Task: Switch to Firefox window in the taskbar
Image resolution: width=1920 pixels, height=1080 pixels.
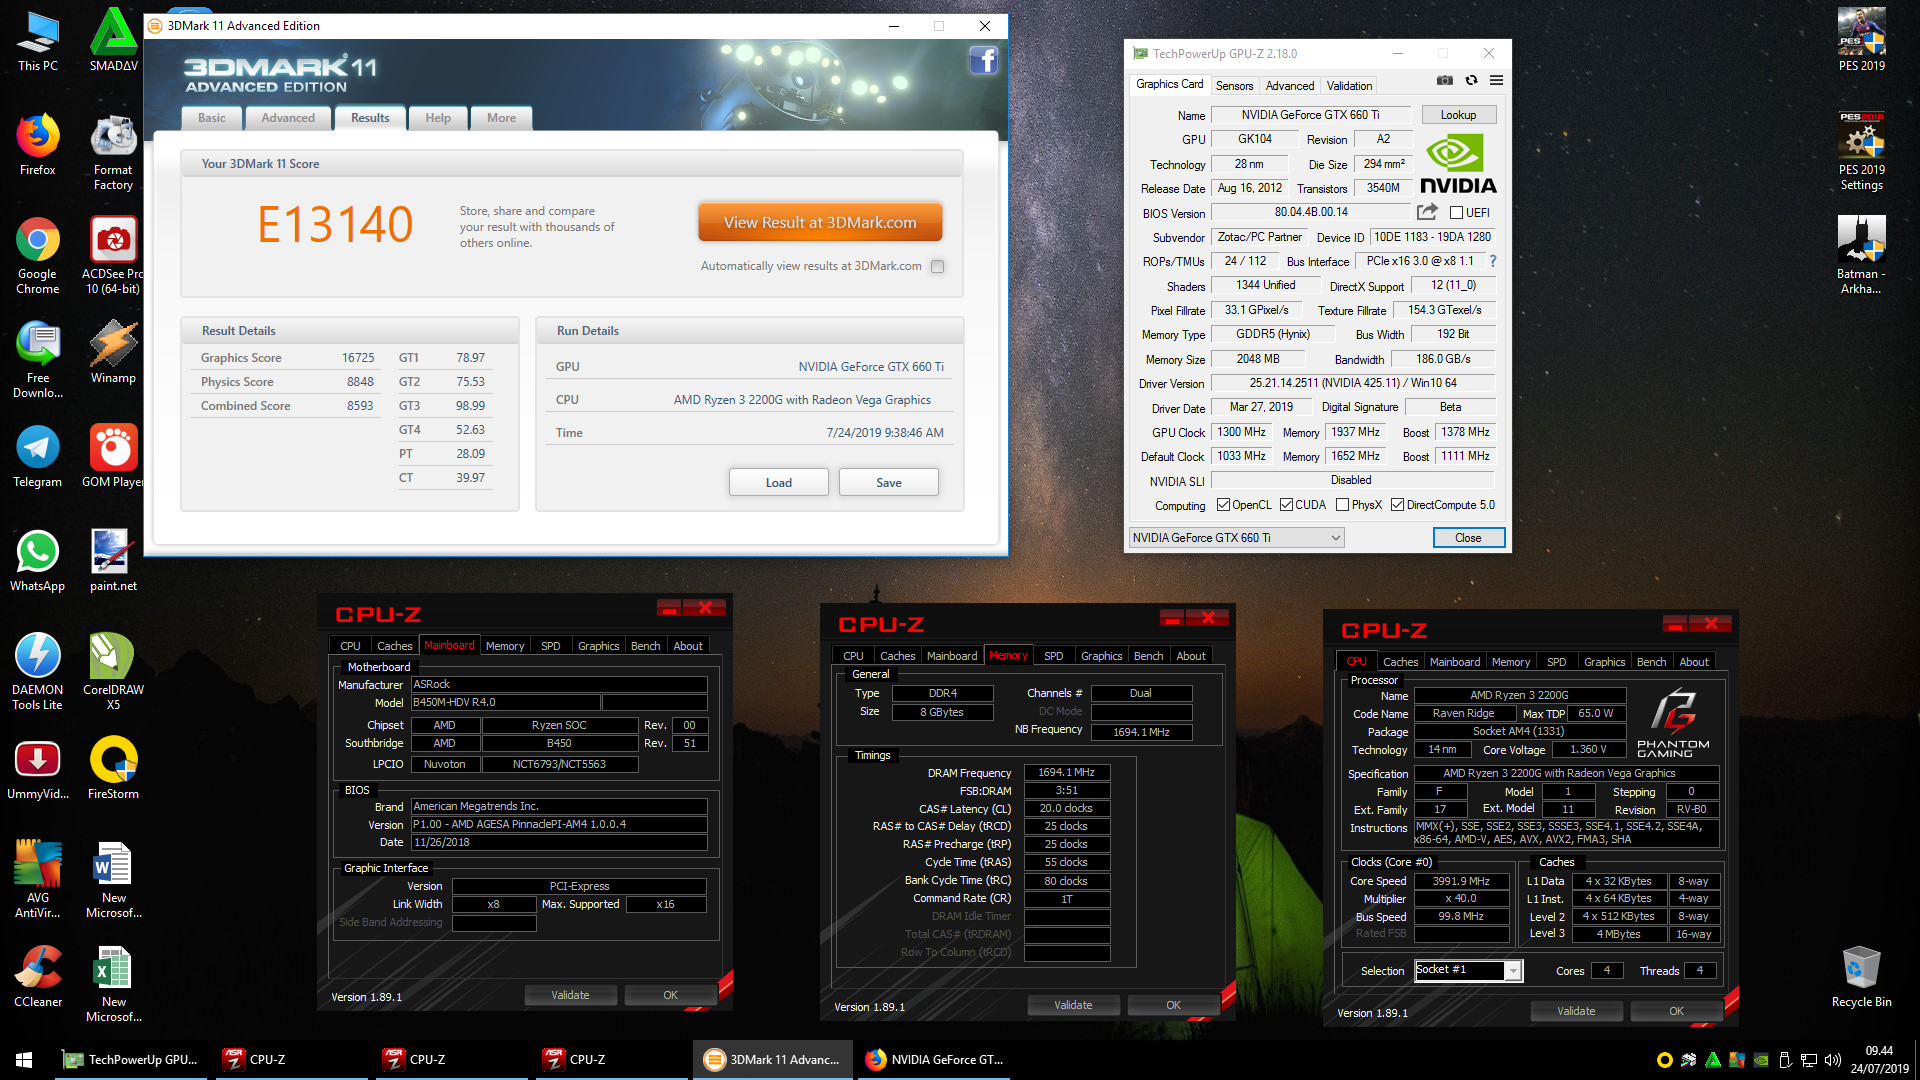Action: [x=932, y=1060]
